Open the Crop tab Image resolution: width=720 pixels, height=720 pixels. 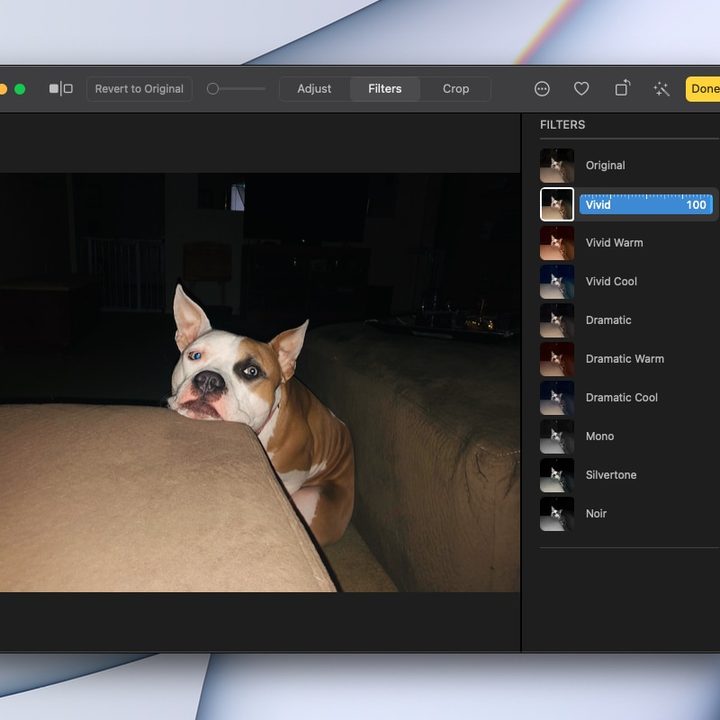[456, 89]
